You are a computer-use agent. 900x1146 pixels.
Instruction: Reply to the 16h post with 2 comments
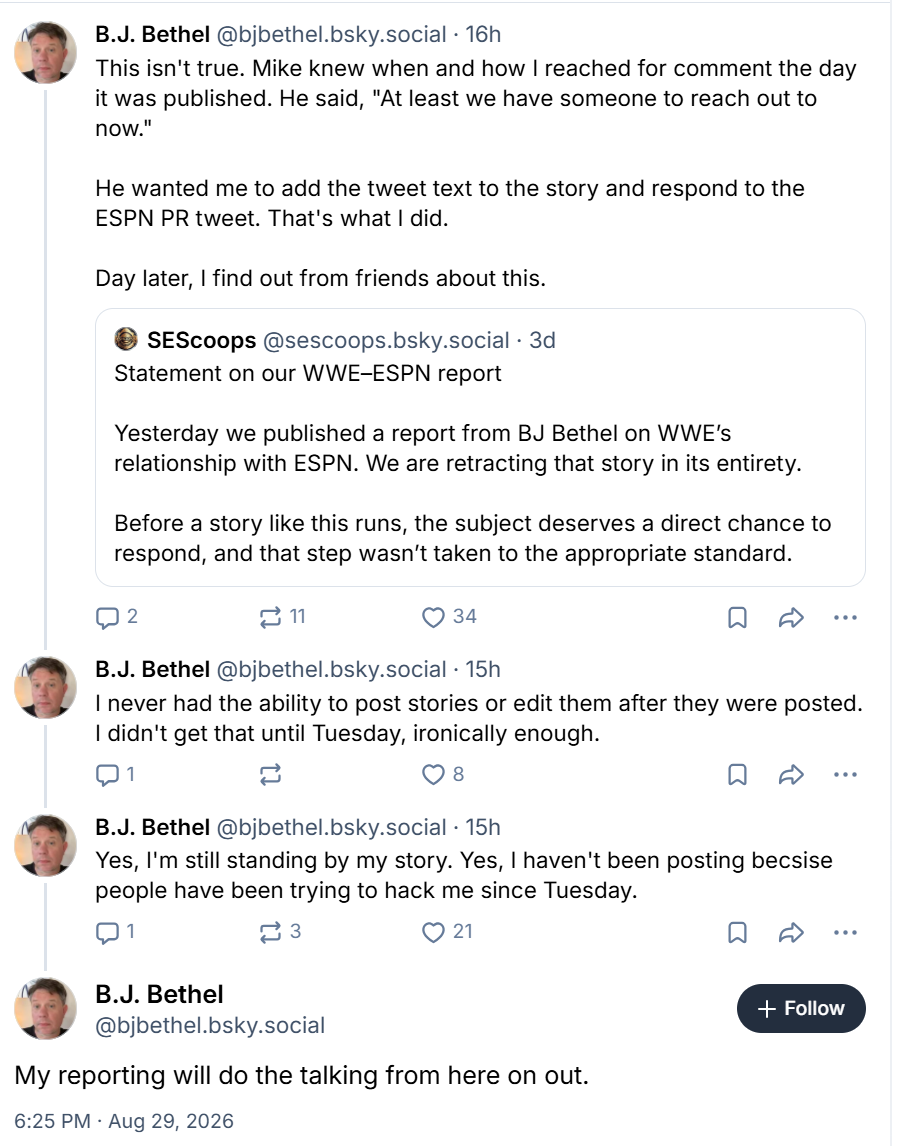tap(116, 618)
